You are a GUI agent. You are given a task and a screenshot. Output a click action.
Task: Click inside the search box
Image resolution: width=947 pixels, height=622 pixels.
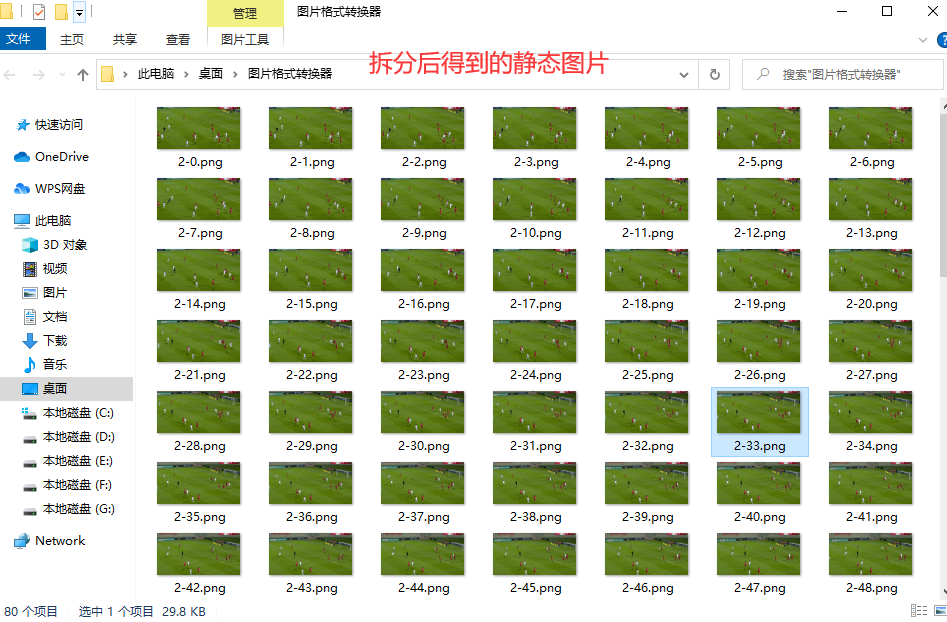pyautogui.click(x=840, y=74)
